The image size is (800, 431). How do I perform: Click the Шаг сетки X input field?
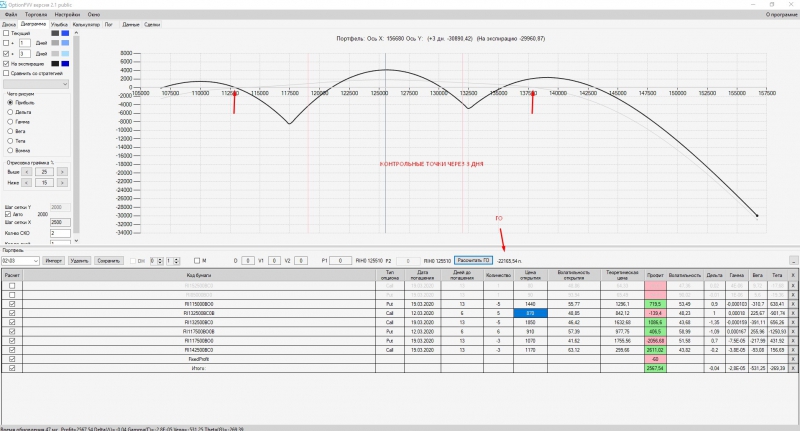[60, 223]
